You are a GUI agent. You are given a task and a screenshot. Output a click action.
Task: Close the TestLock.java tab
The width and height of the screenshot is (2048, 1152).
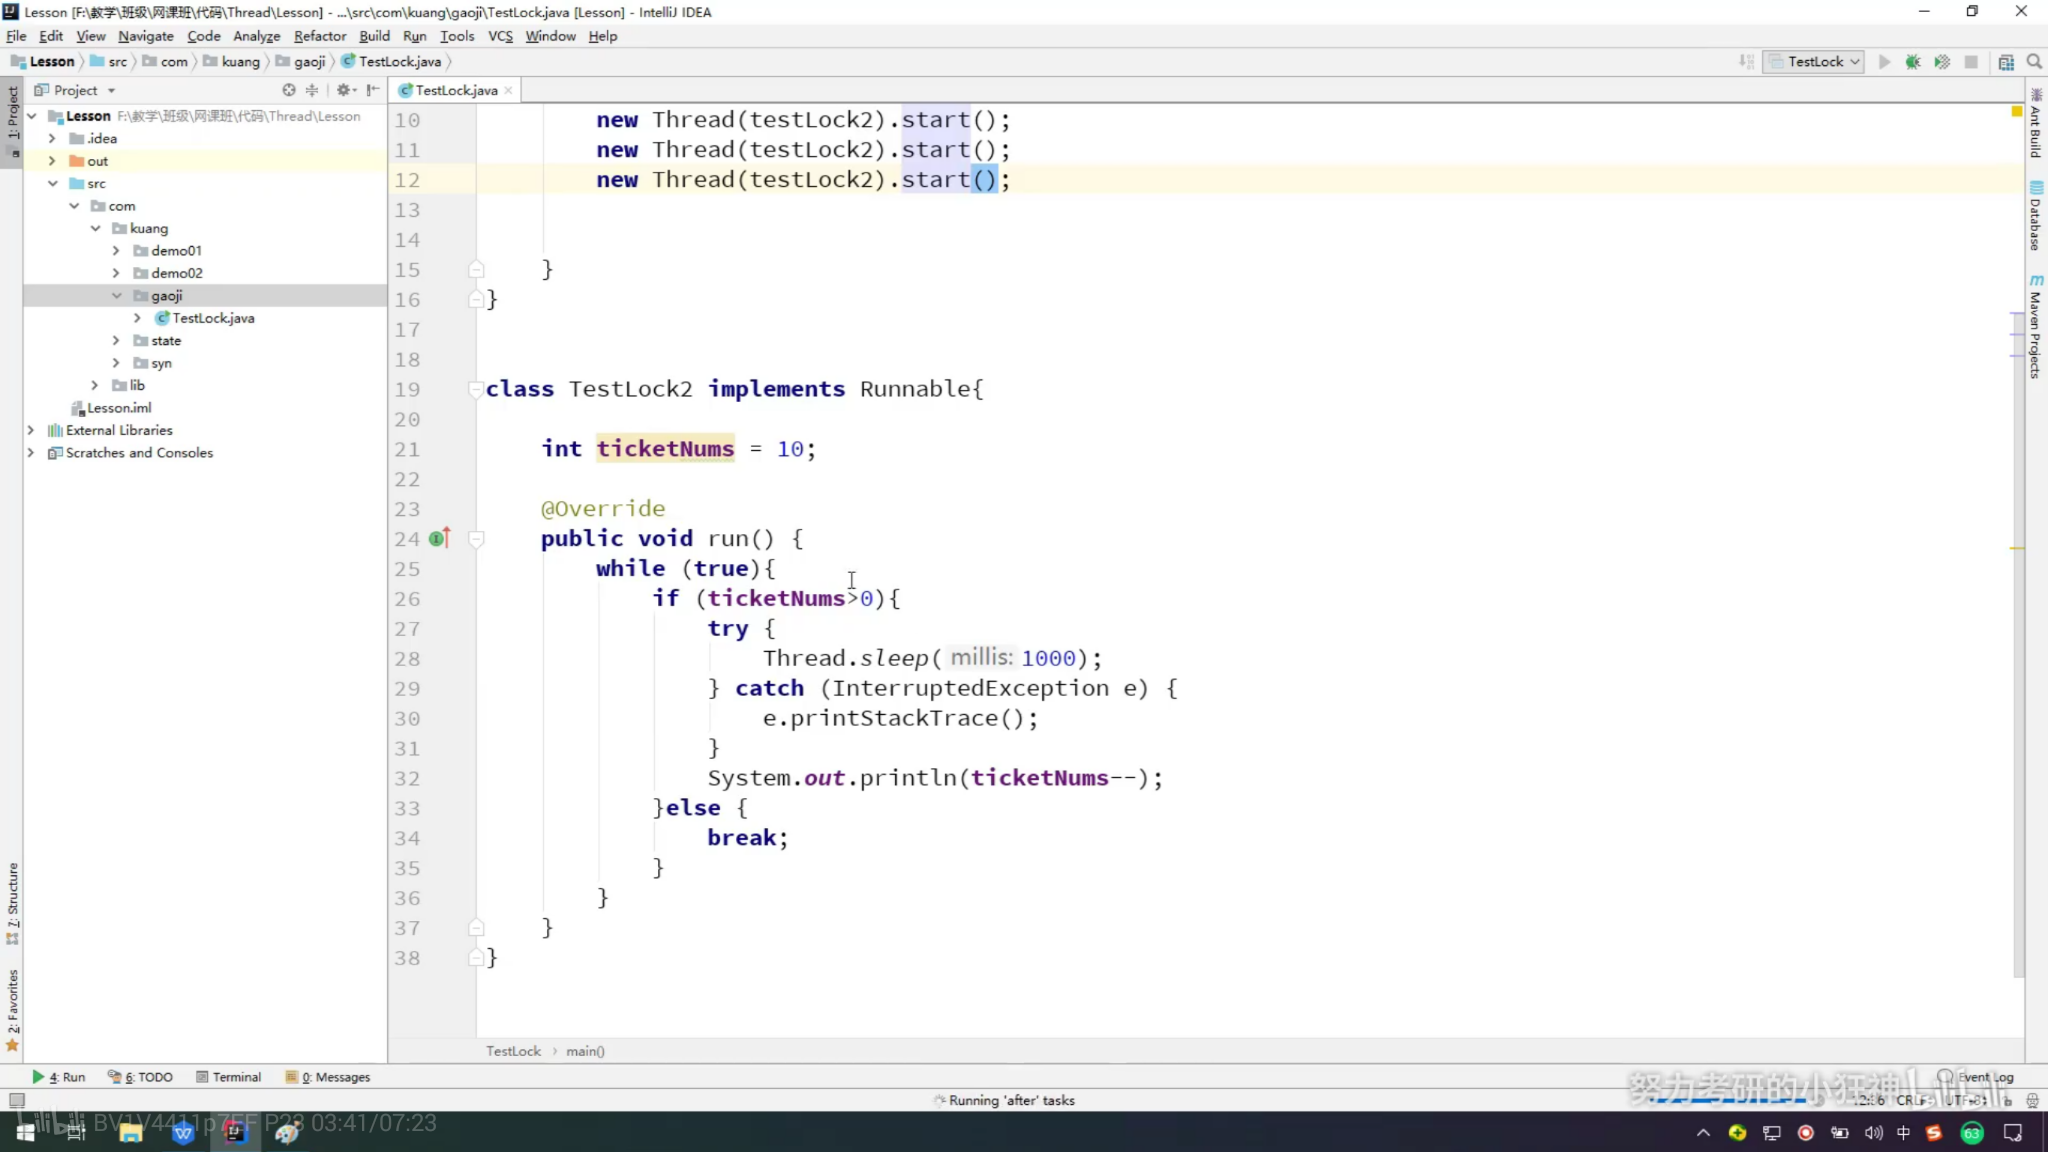click(x=509, y=90)
